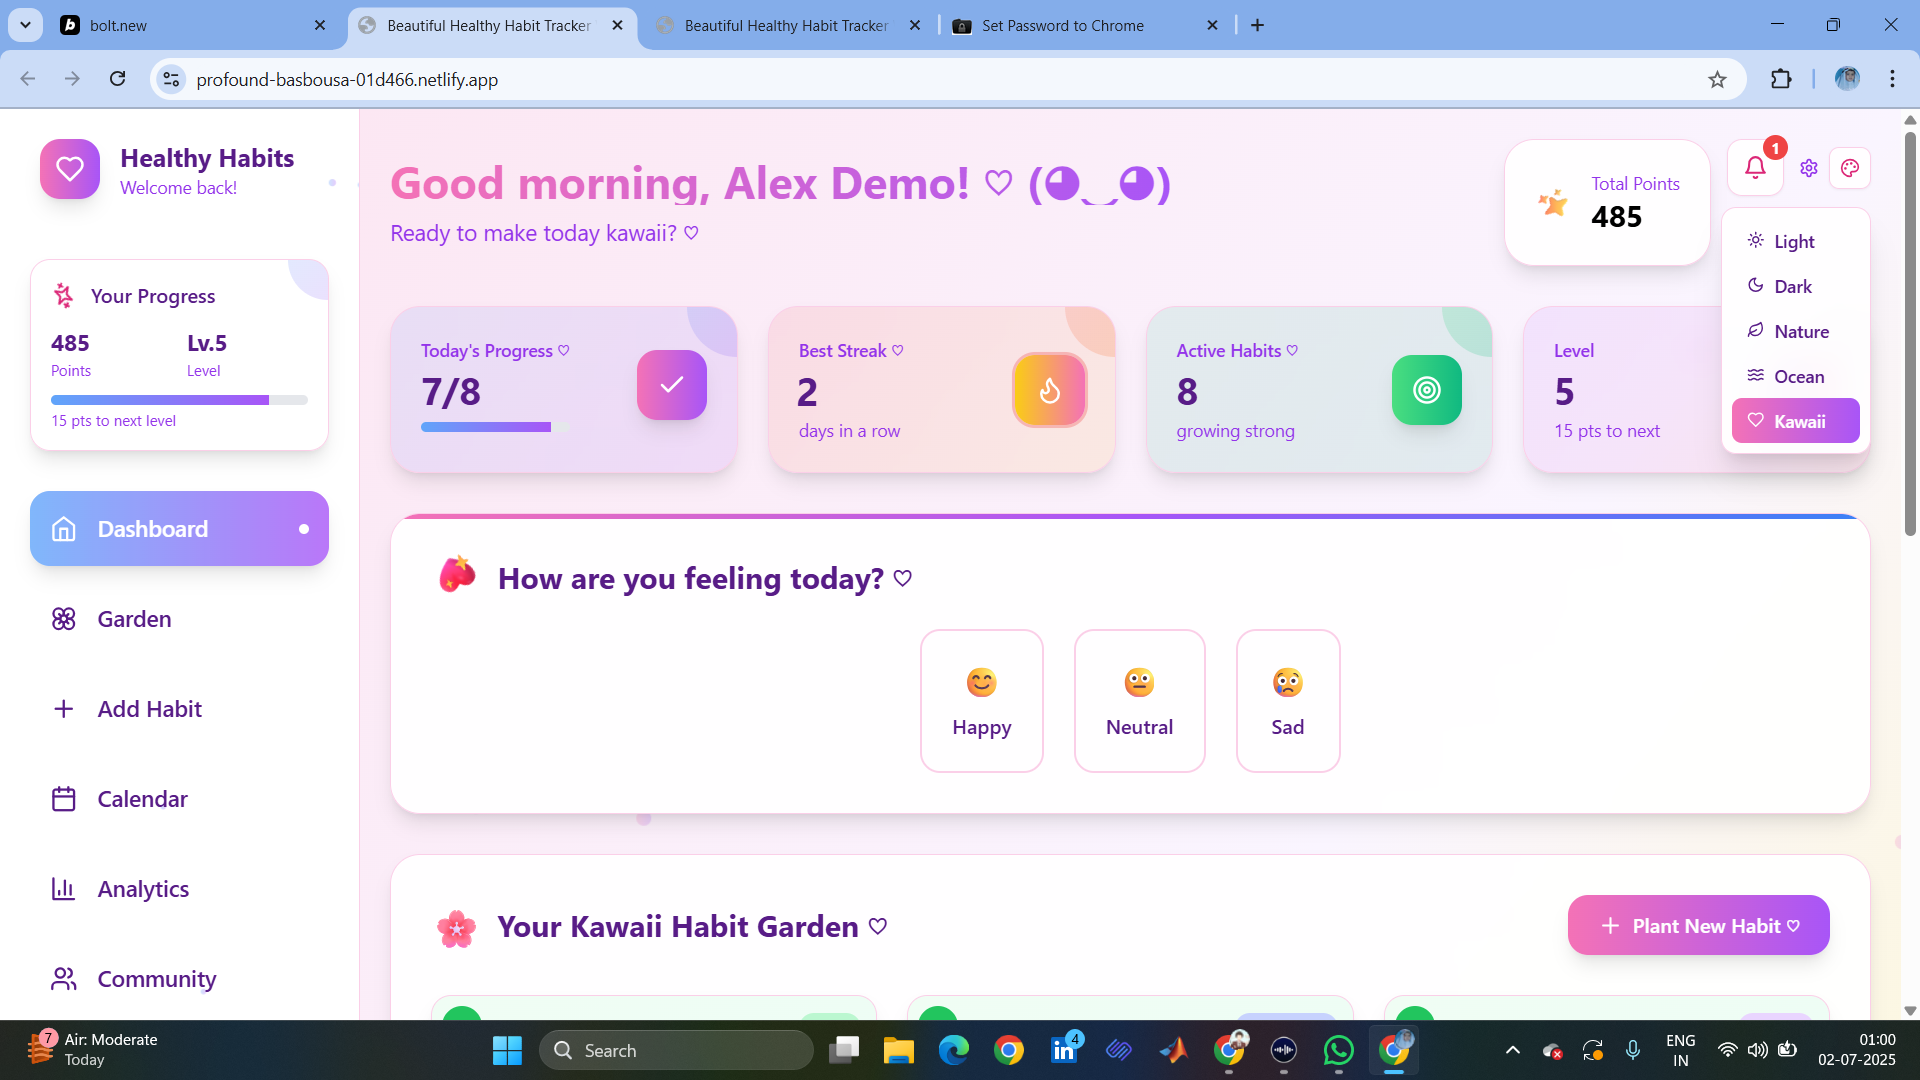
Task: Click the heart logo in sidebar
Action: (x=70, y=169)
